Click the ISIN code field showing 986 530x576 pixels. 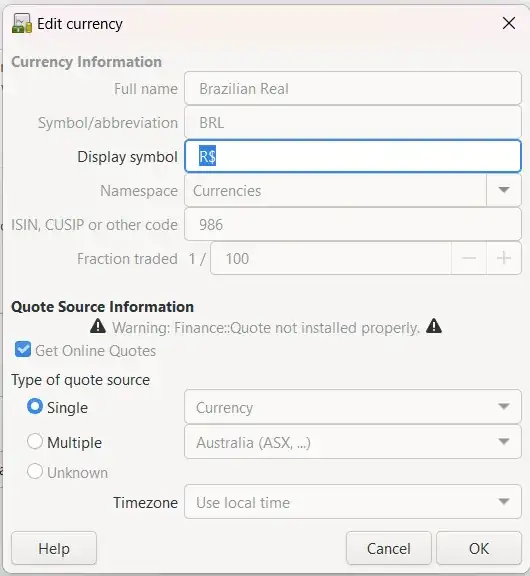coord(353,224)
